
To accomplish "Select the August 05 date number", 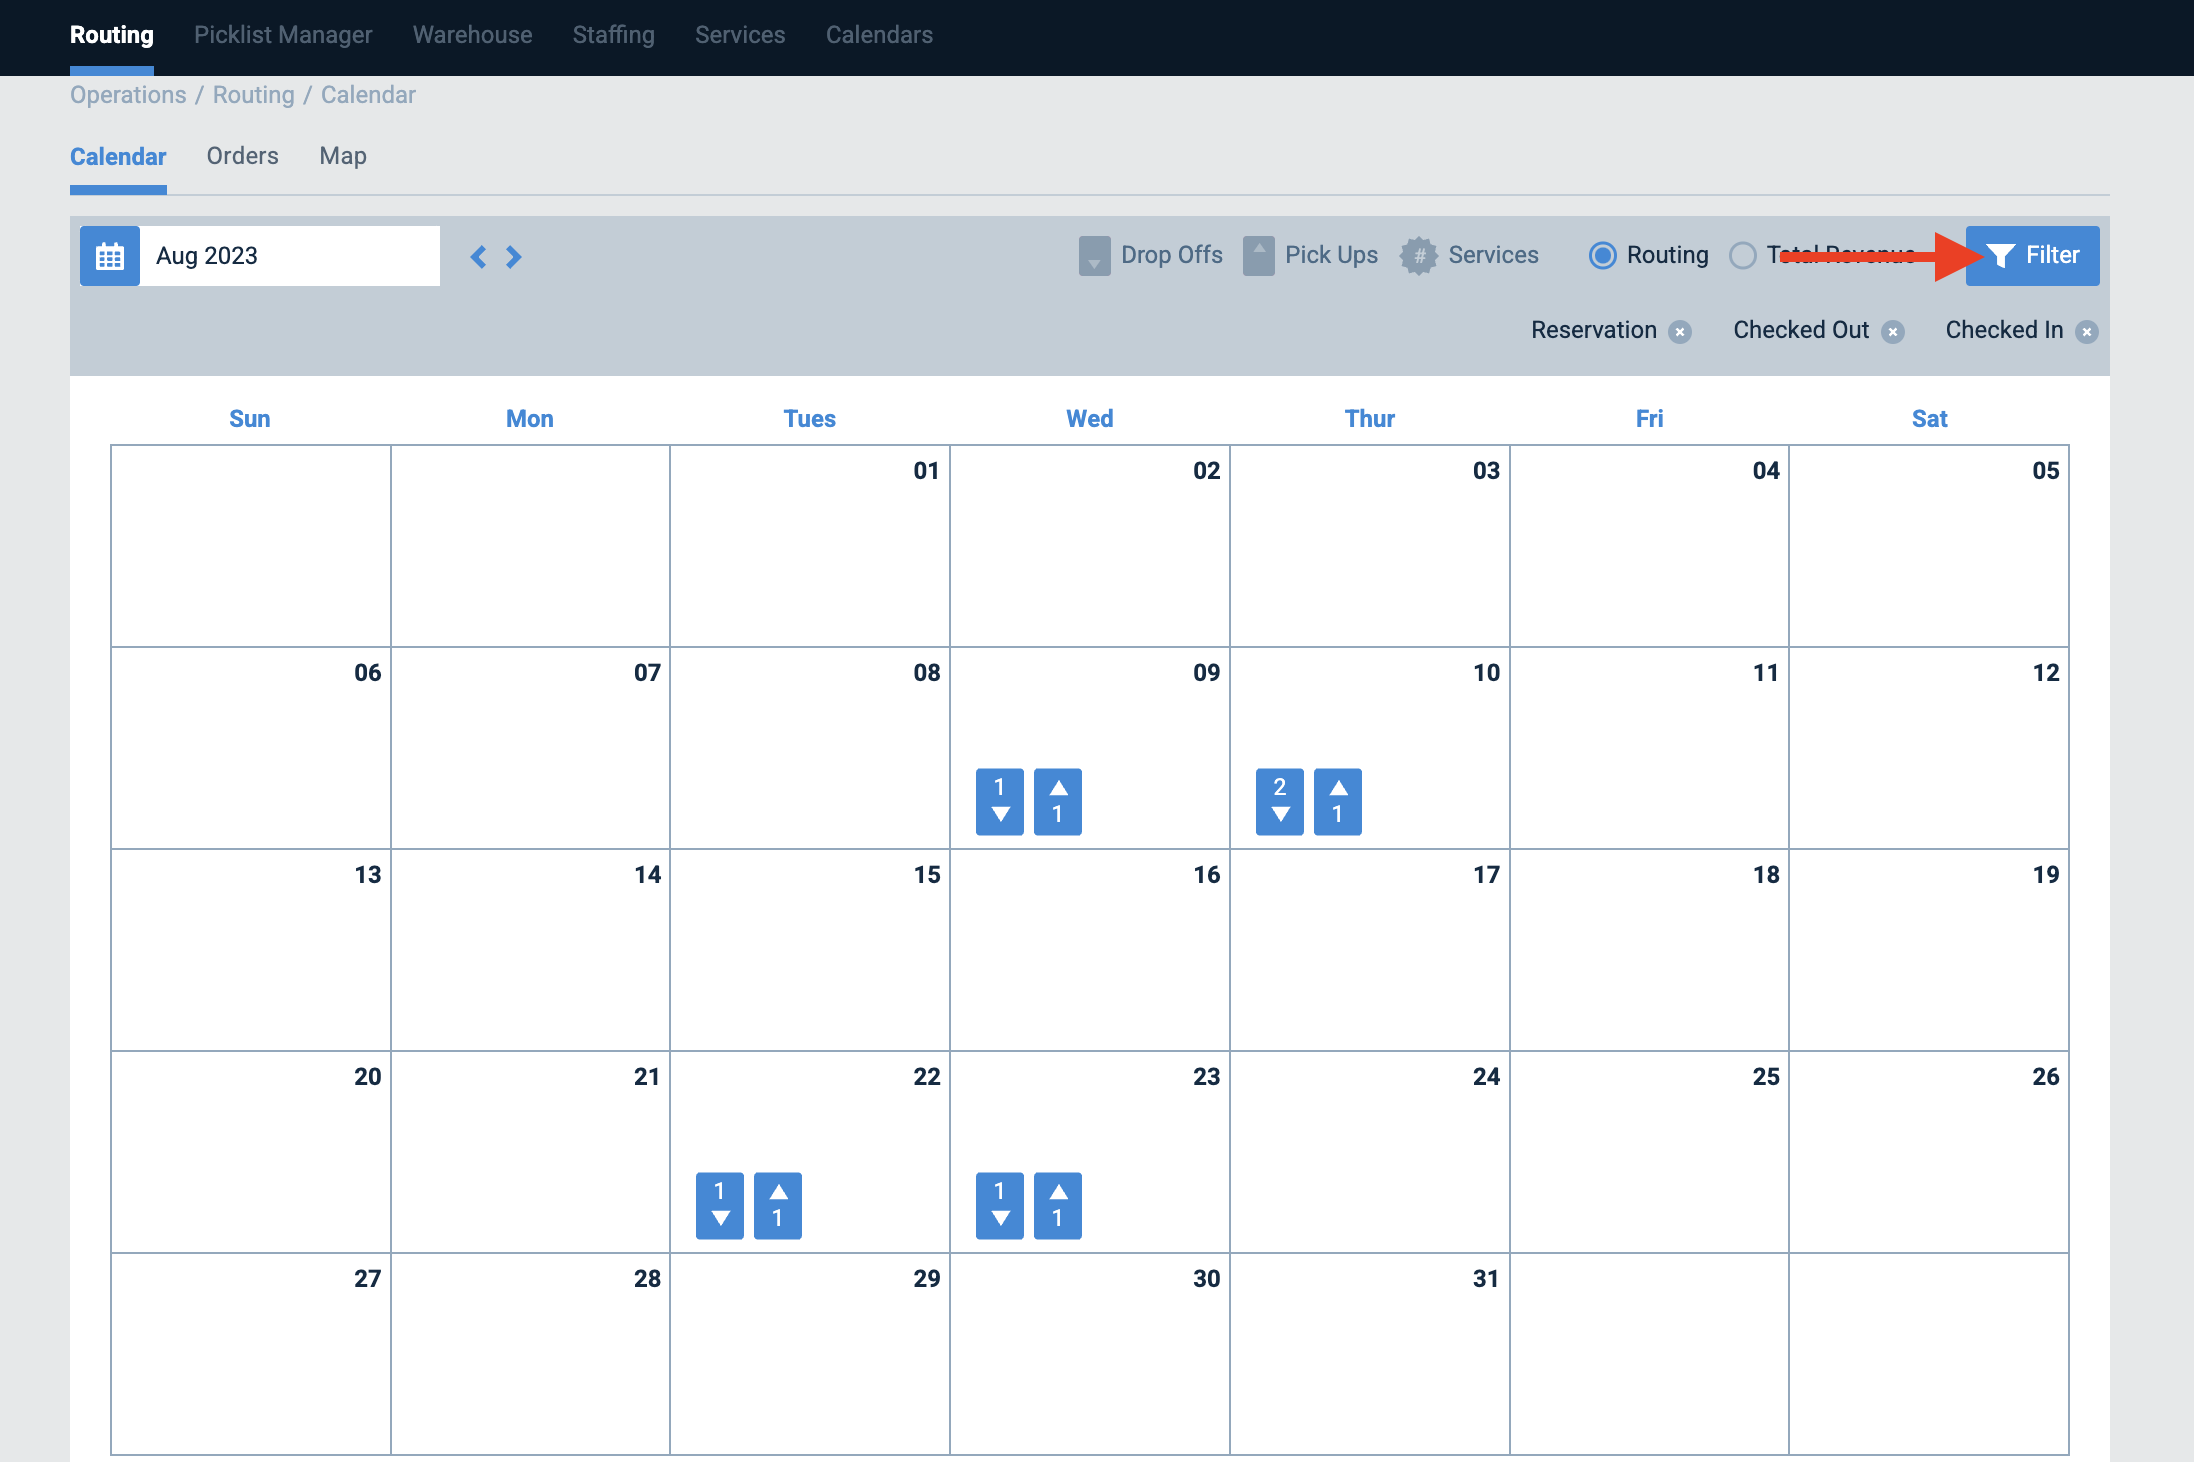I will click(x=2046, y=471).
